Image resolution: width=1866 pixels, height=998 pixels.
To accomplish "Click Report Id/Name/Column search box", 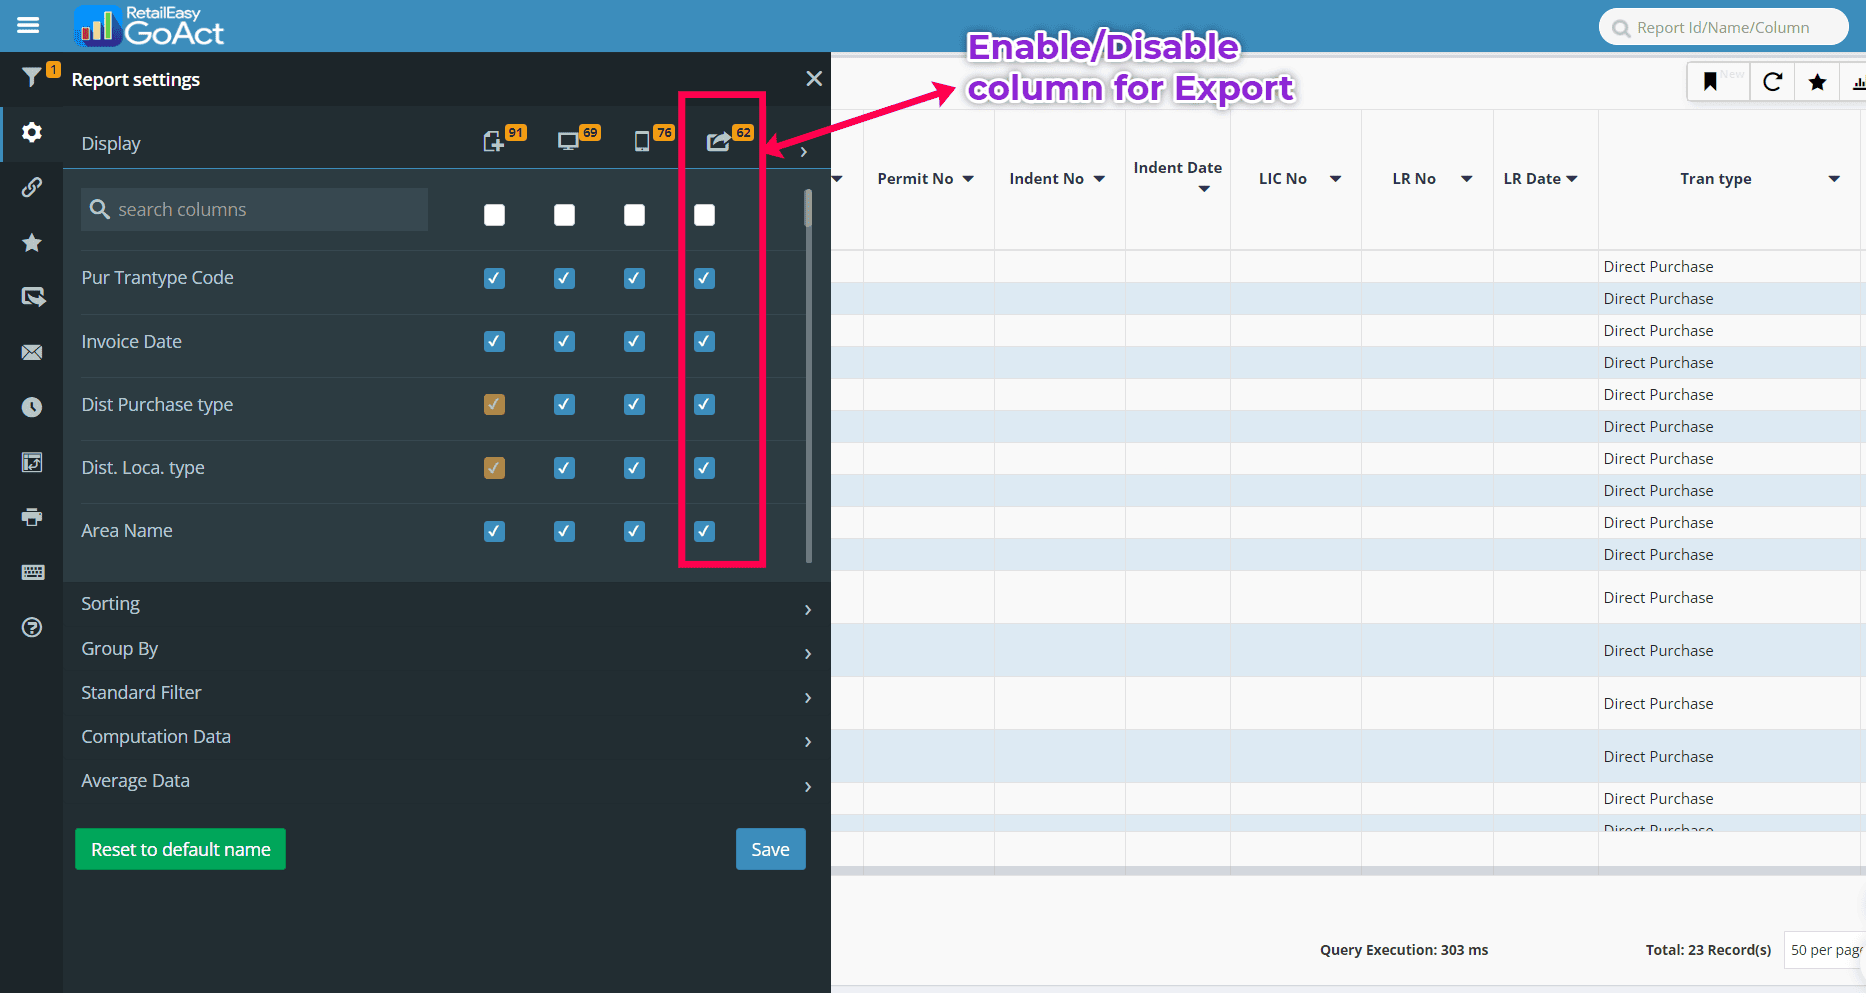I will click(x=1723, y=27).
